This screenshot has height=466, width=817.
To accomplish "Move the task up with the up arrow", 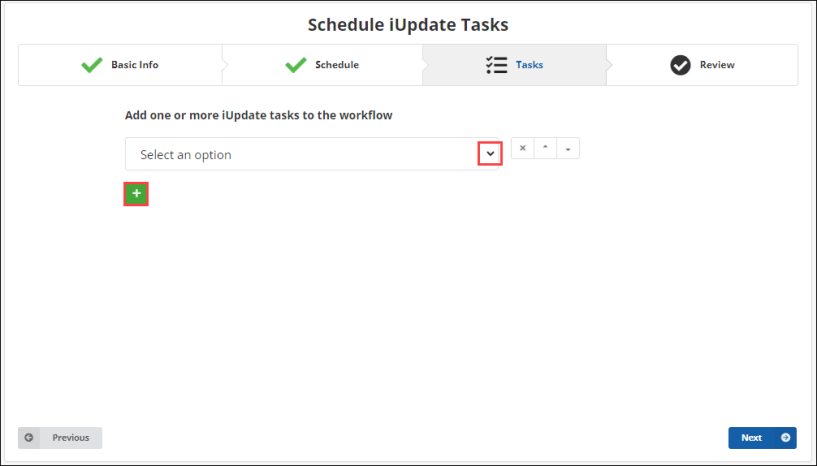I will (546, 148).
